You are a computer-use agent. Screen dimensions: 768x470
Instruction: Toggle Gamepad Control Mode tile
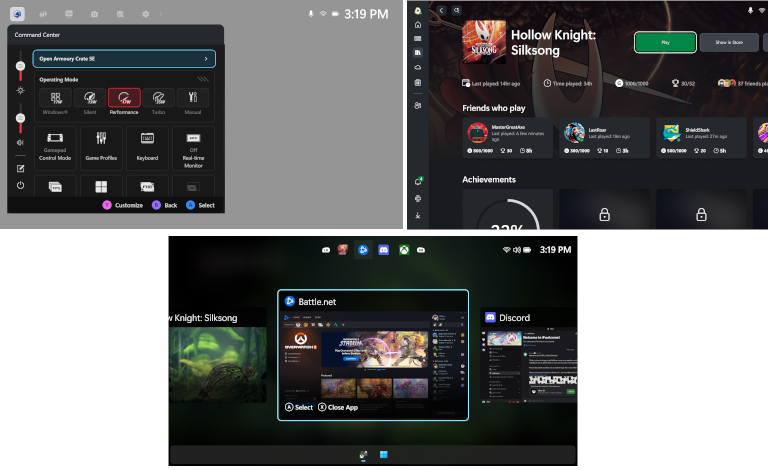coord(55,148)
